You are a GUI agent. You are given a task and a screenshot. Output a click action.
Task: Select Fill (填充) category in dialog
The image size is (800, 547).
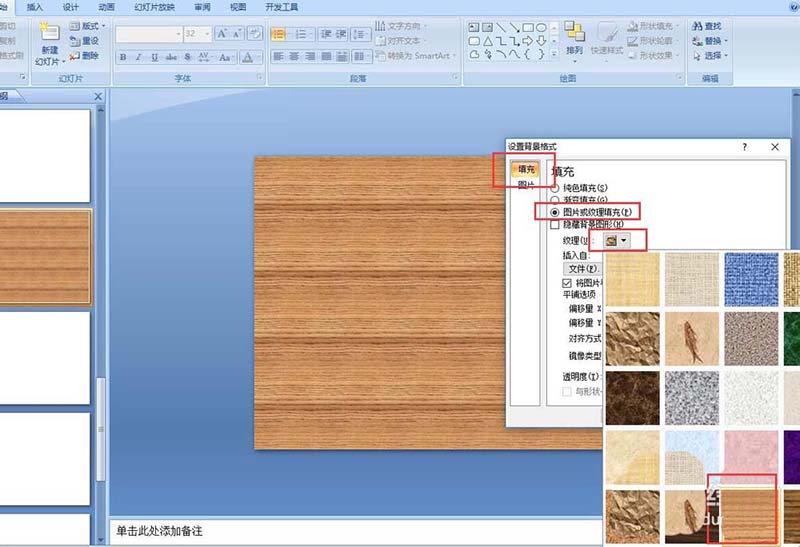526,169
